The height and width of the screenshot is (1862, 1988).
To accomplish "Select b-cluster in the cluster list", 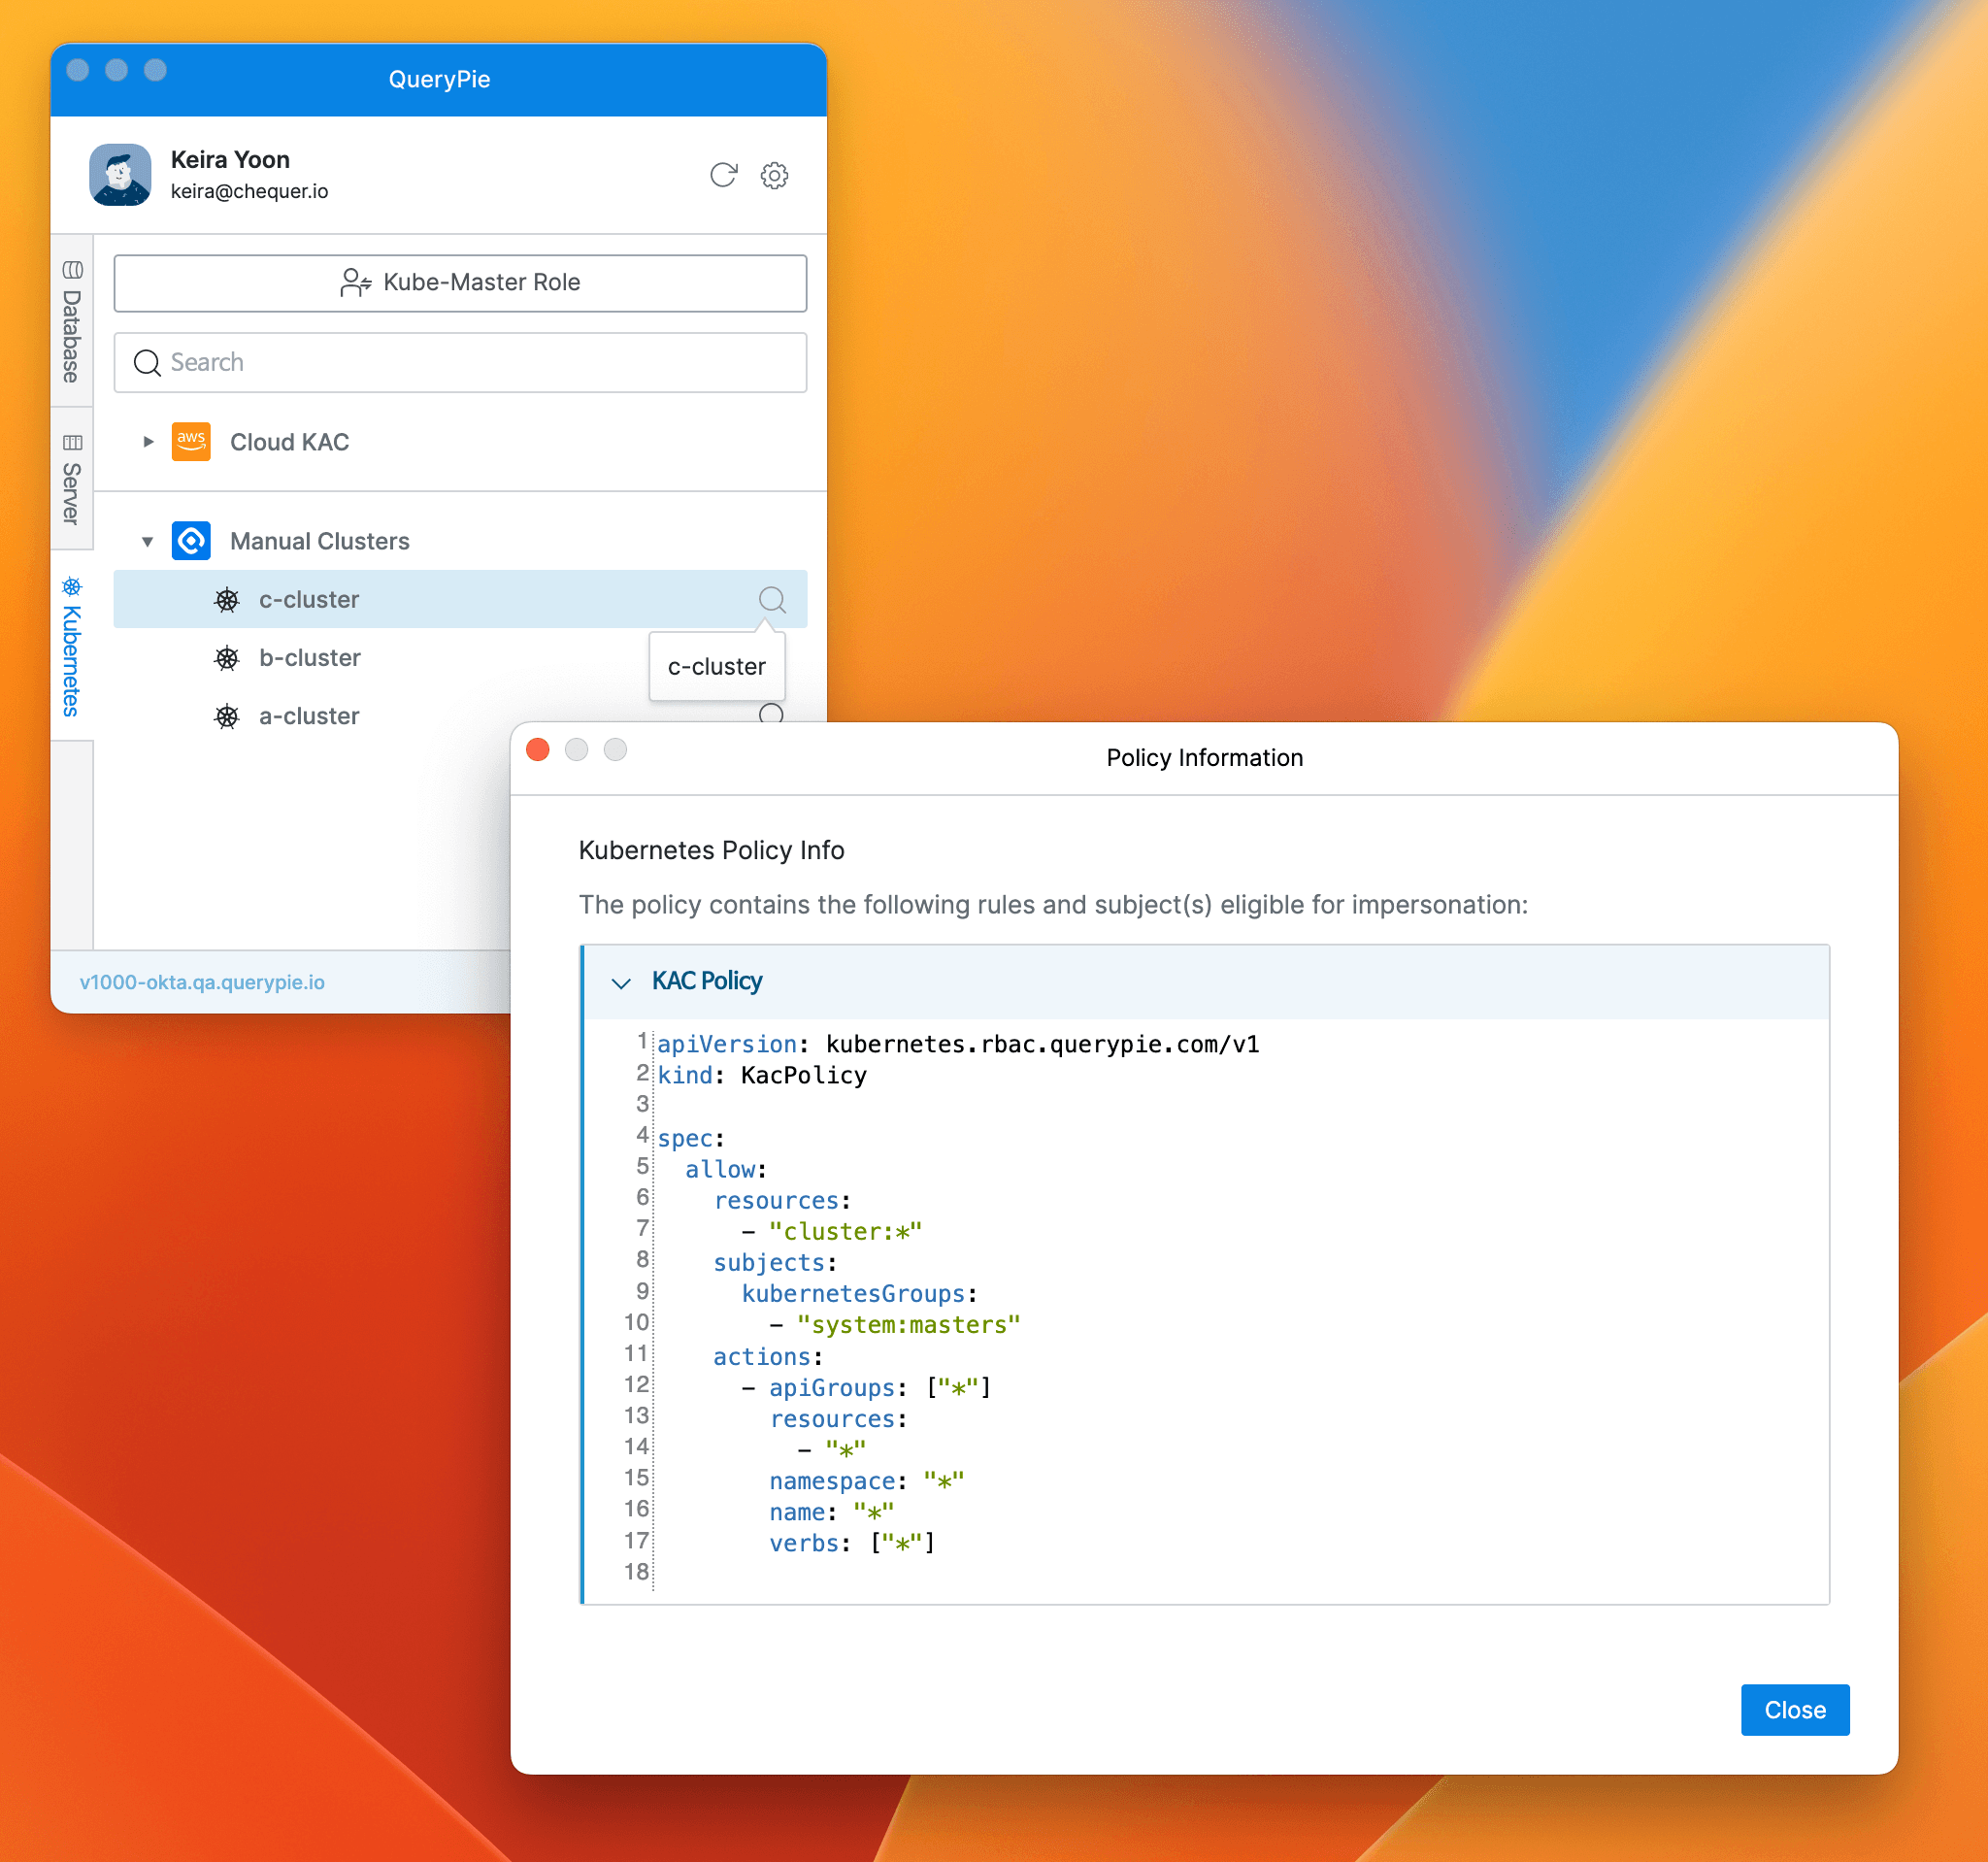I will point(310,658).
